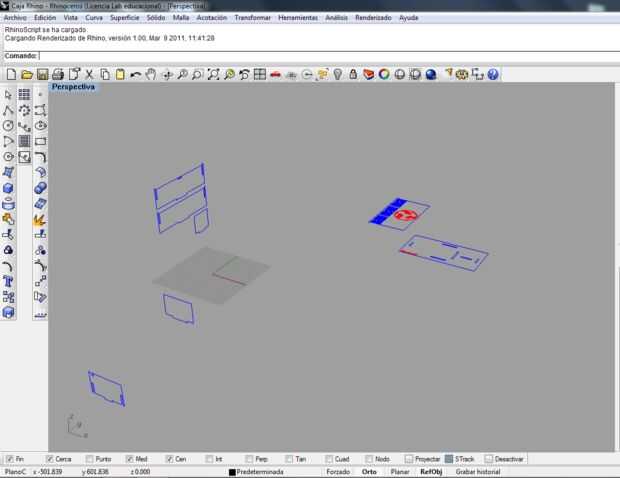Open the Transformar menu
The image size is (620, 478).
[252, 18]
